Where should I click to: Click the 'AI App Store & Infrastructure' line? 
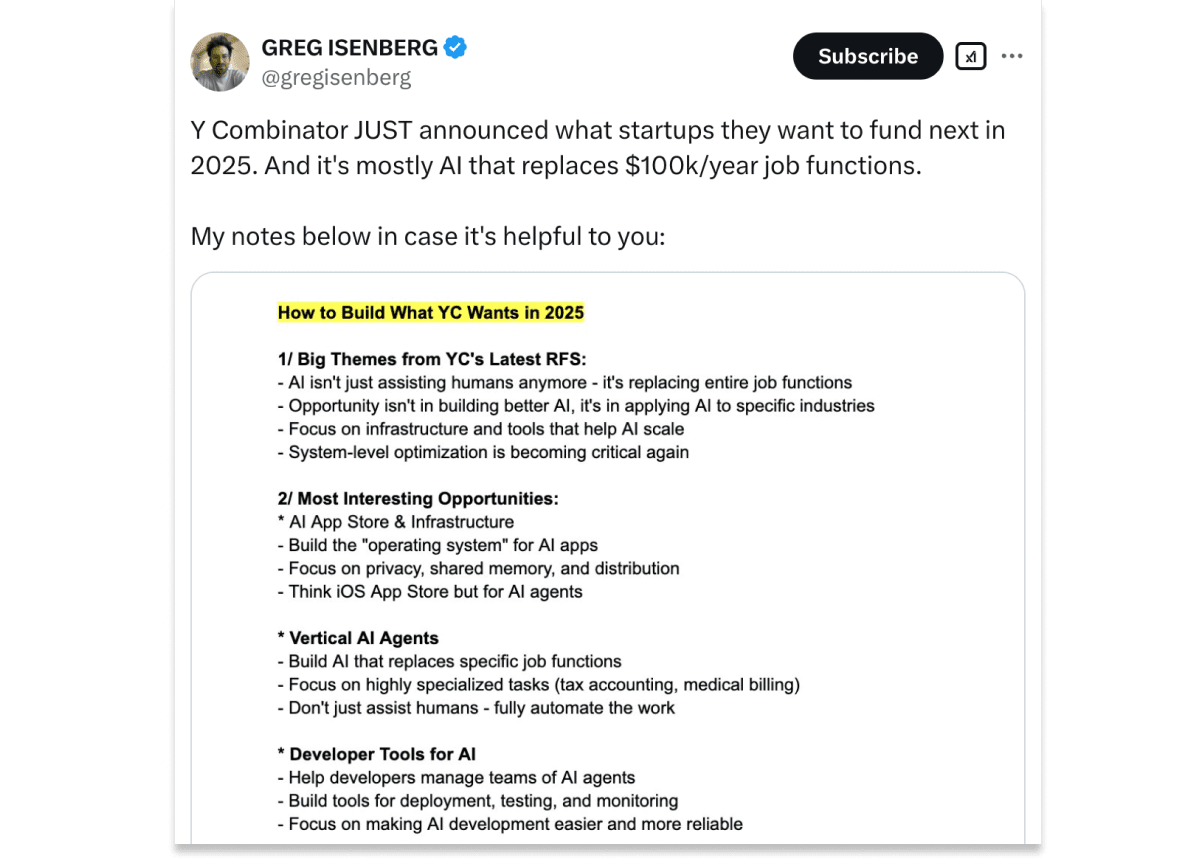point(396,522)
